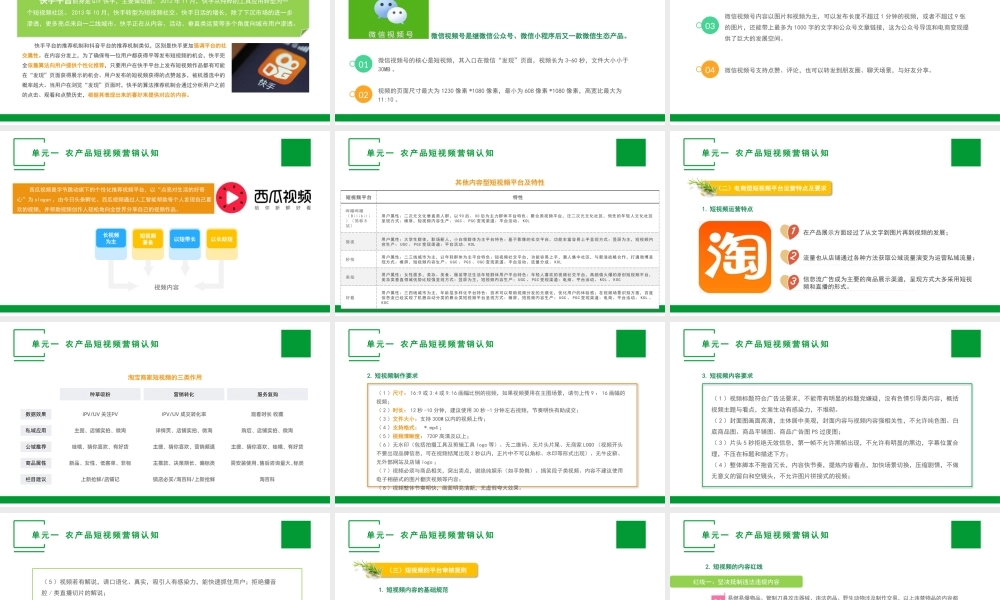The image size is (1000, 600).
Task: Select the yellow 以长助短 flowchart box
Action: pos(222,238)
